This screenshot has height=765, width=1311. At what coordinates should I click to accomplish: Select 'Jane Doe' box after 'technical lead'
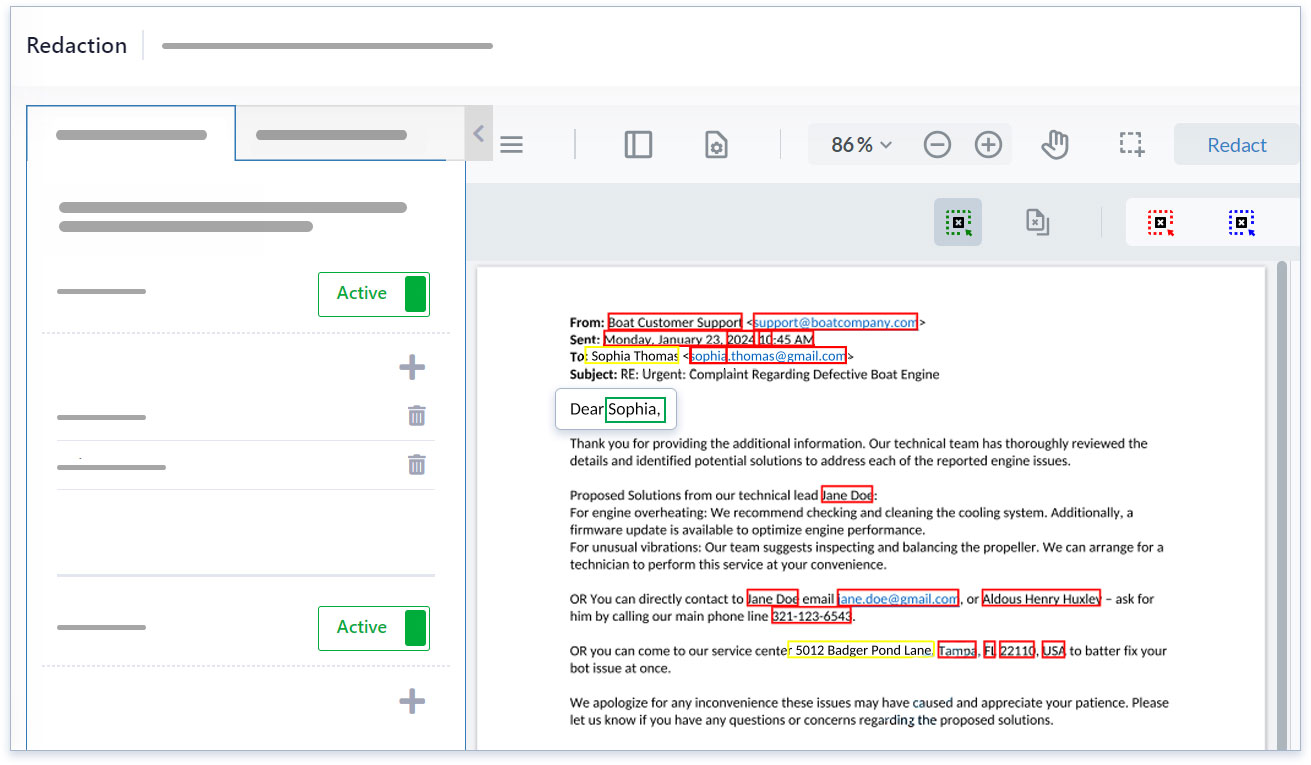tap(847, 494)
